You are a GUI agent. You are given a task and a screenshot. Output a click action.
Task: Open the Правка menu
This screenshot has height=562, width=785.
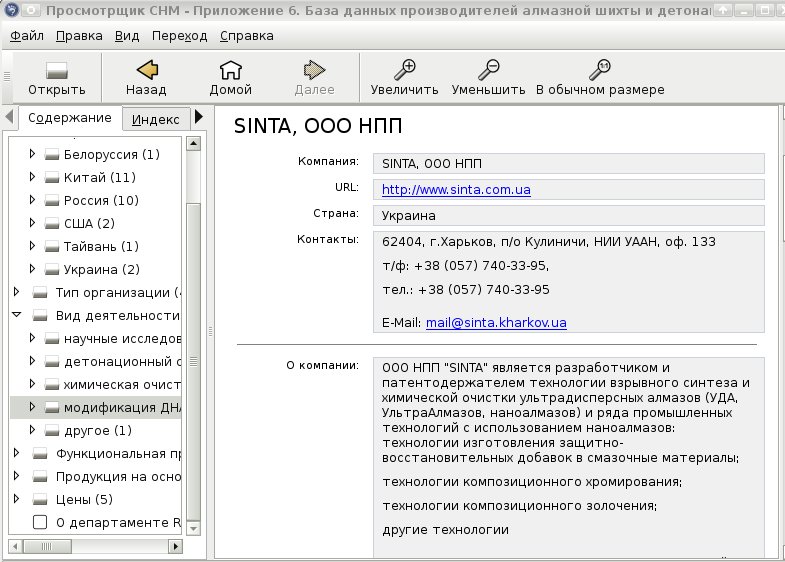point(79,36)
